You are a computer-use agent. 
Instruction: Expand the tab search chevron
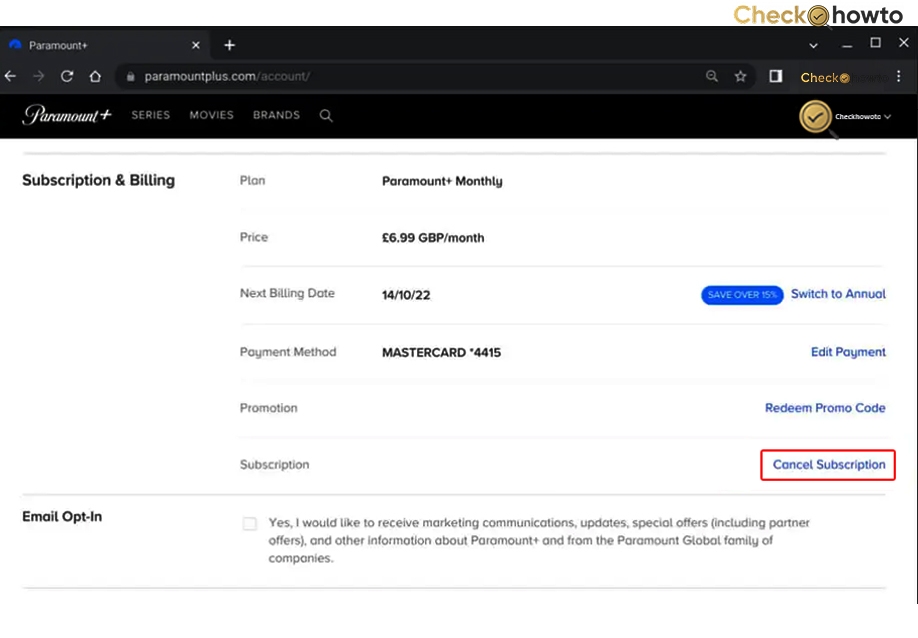pos(813,45)
